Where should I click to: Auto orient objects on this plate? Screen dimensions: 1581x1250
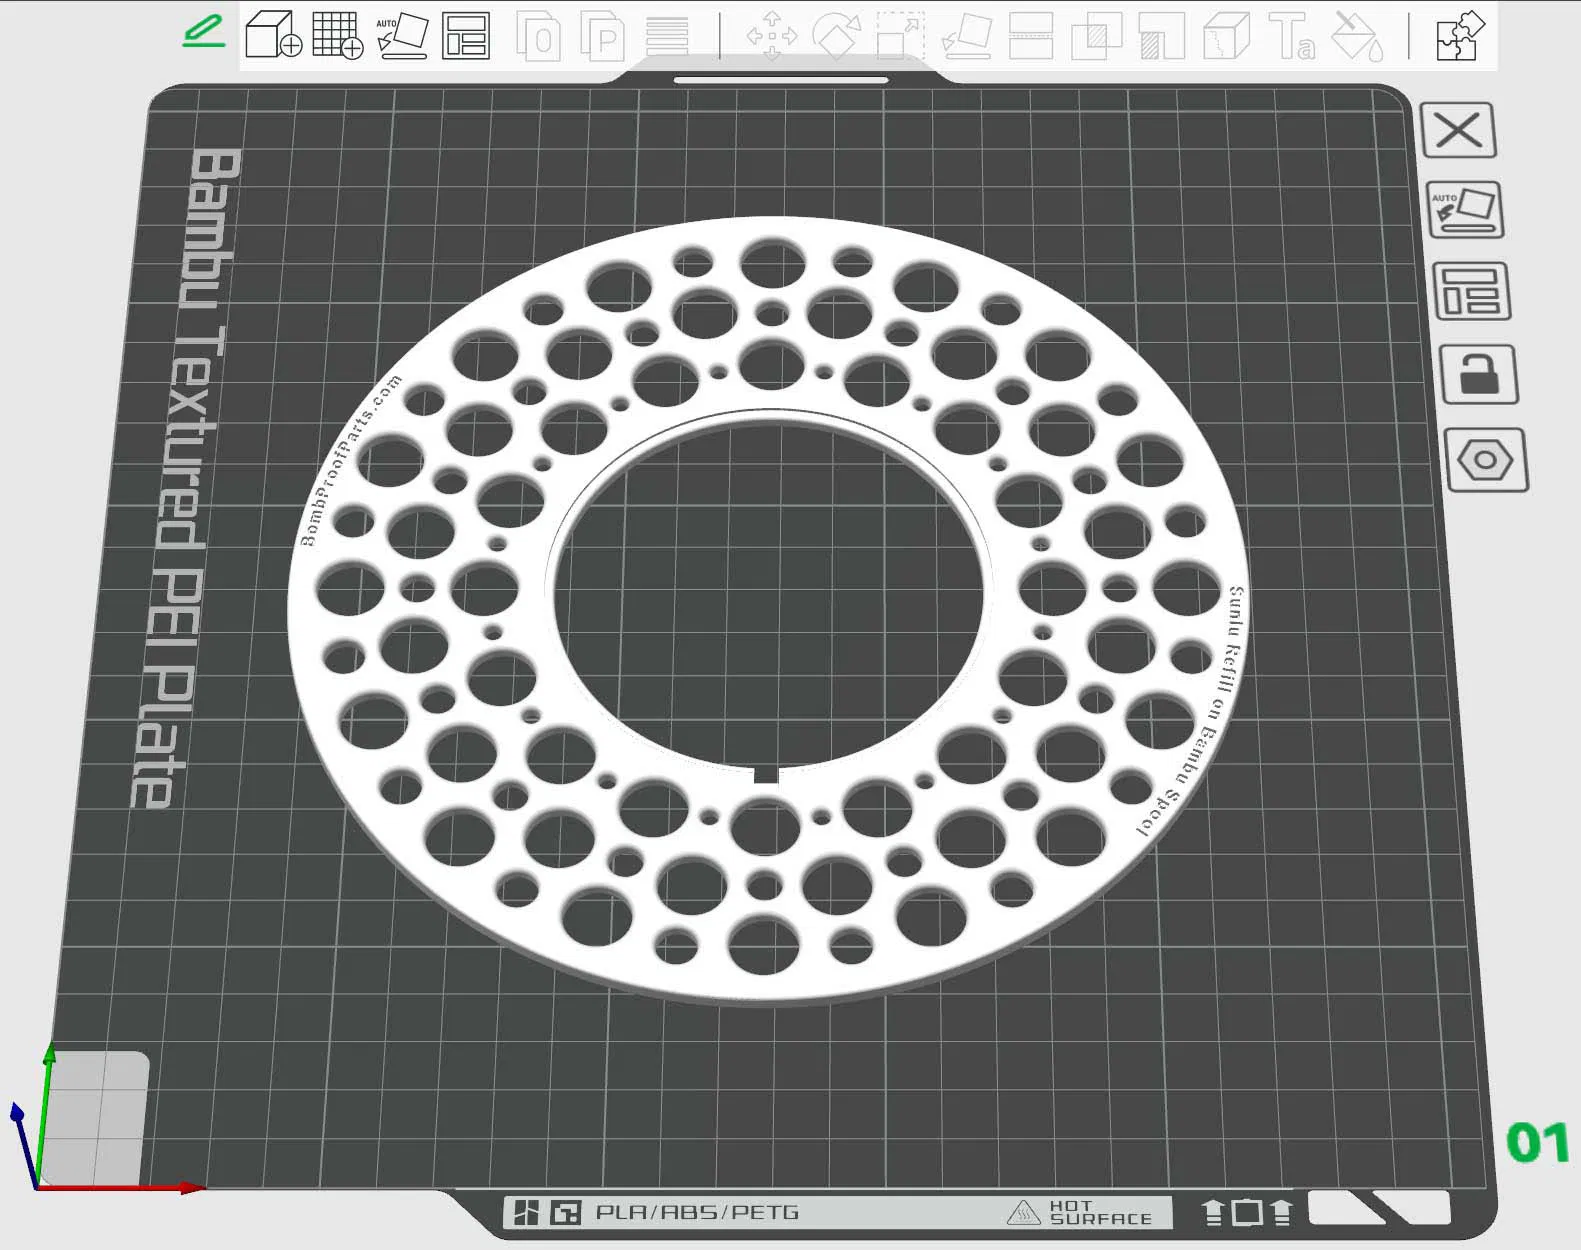click(1465, 209)
